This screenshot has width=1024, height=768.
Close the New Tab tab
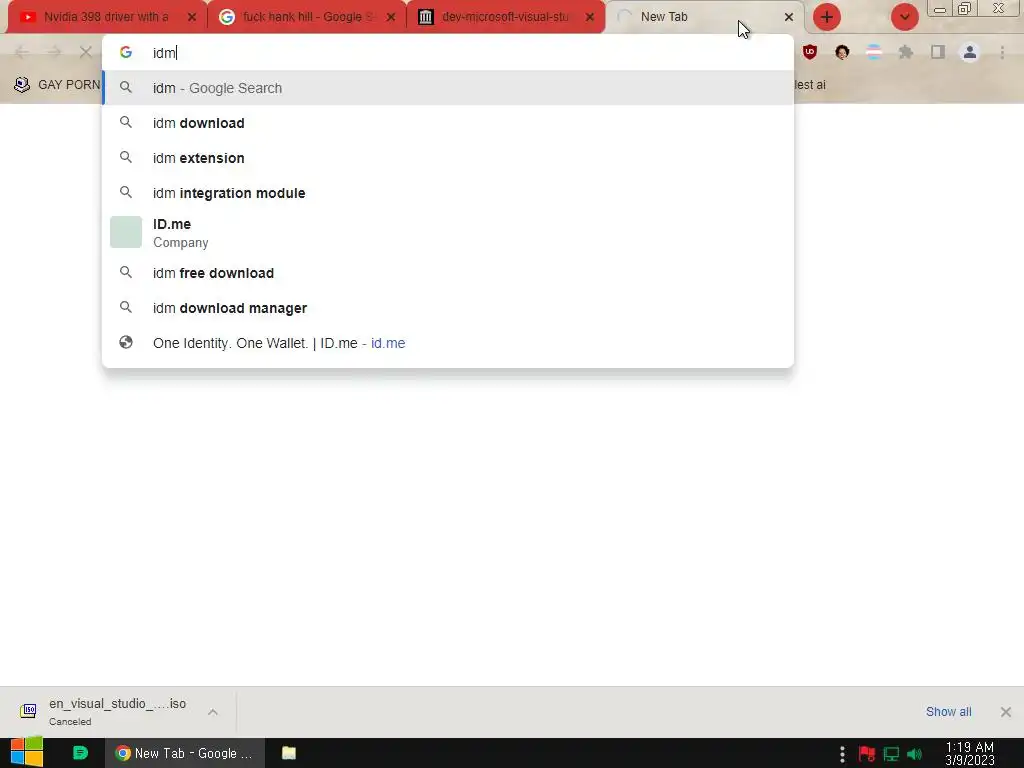pyautogui.click(x=789, y=17)
